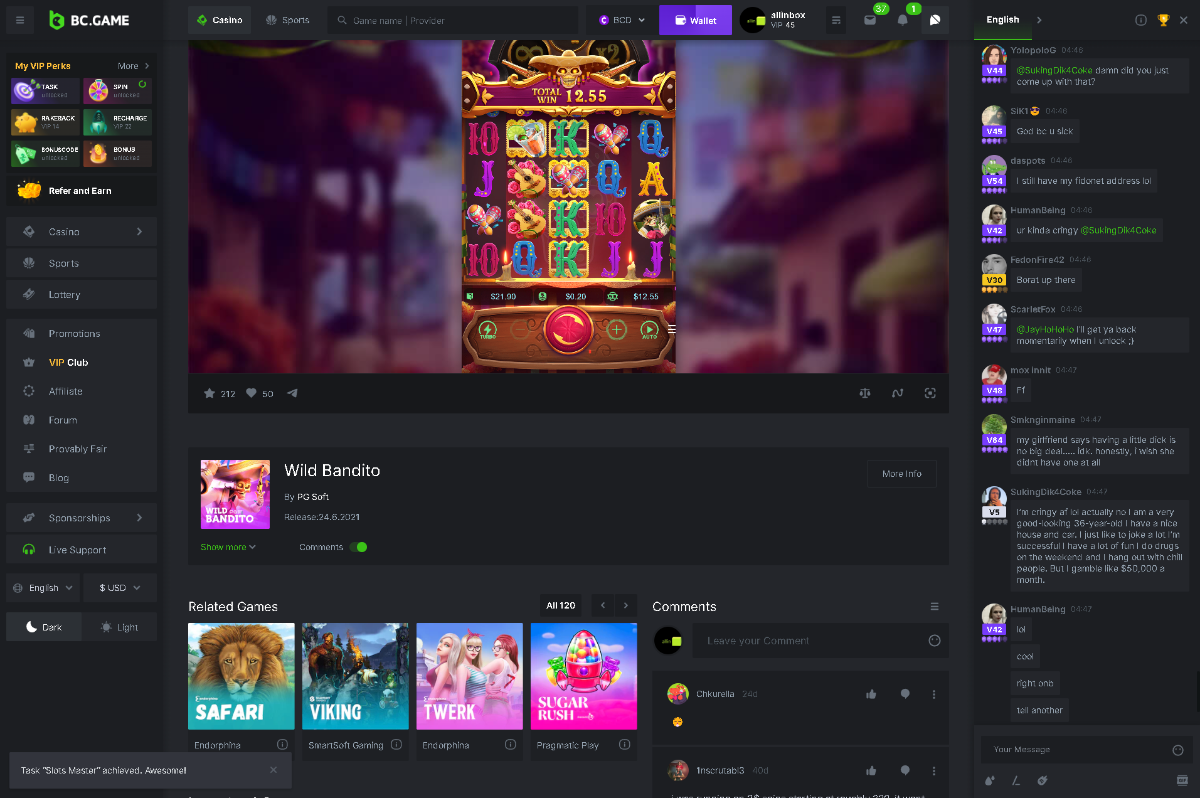Click the hamburger menu icon in header

tap(20, 20)
